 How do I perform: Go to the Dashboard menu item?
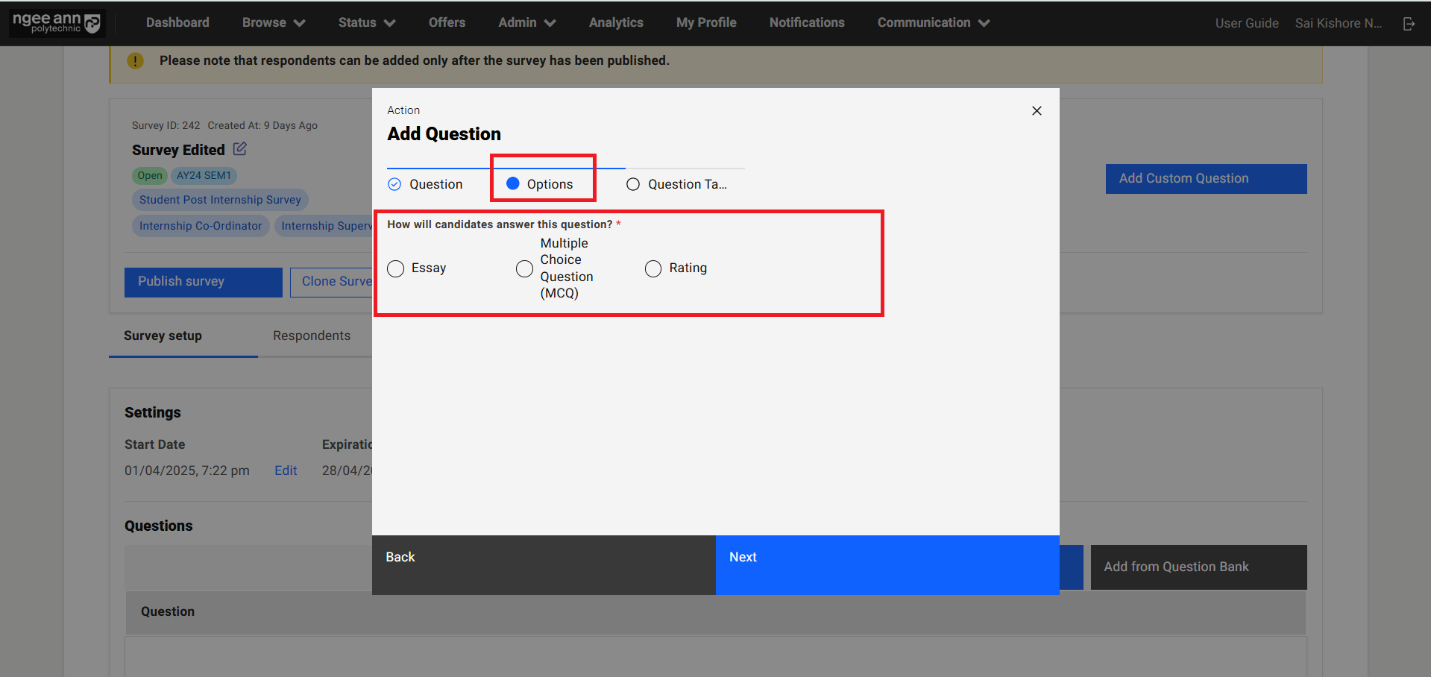click(177, 22)
